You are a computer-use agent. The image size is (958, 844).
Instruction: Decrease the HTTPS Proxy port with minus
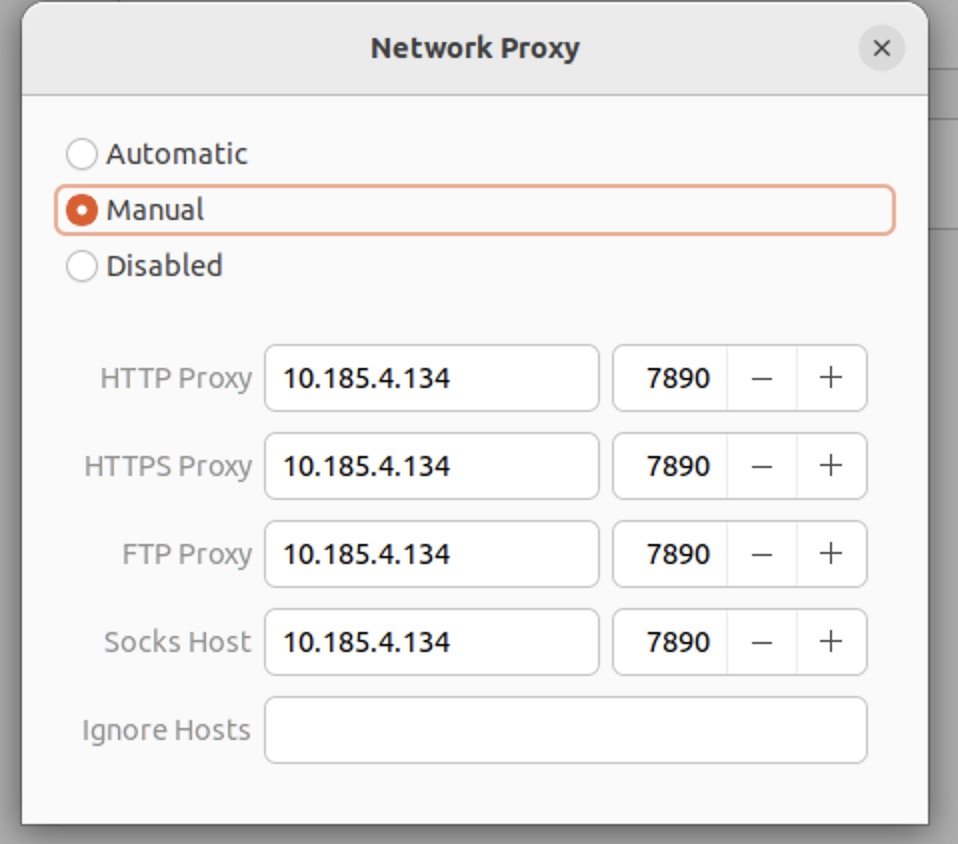(x=762, y=466)
